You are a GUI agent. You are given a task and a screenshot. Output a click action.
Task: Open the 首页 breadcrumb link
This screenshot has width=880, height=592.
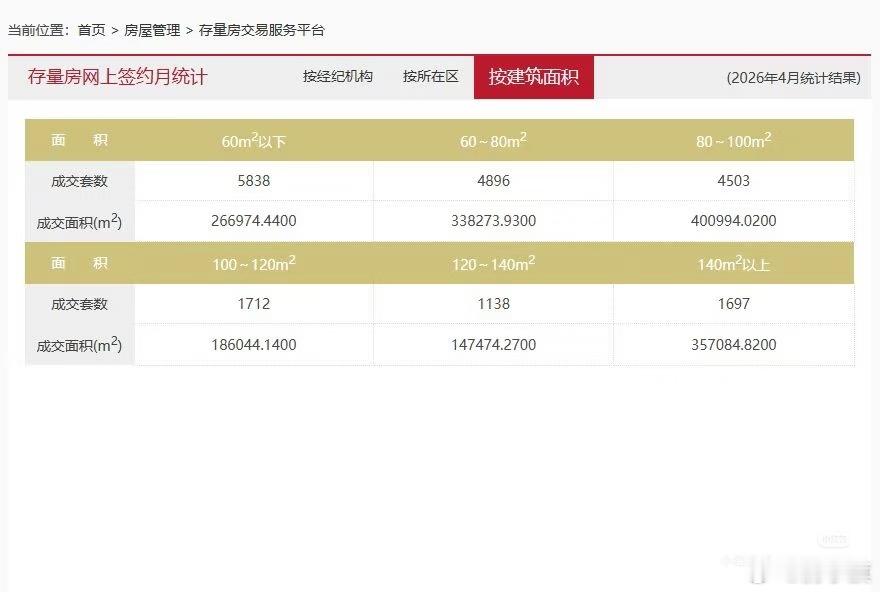tap(91, 30)
